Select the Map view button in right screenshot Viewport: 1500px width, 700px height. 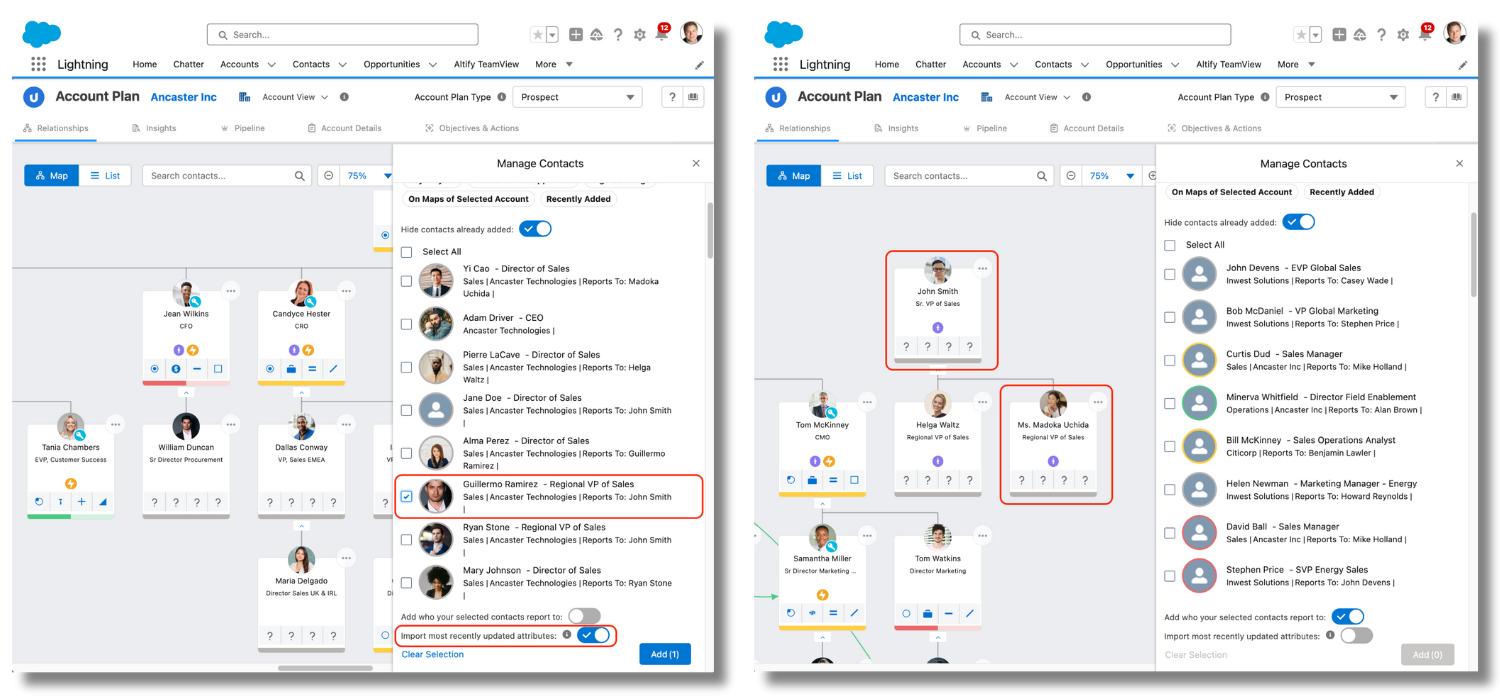tap(793, 175)
